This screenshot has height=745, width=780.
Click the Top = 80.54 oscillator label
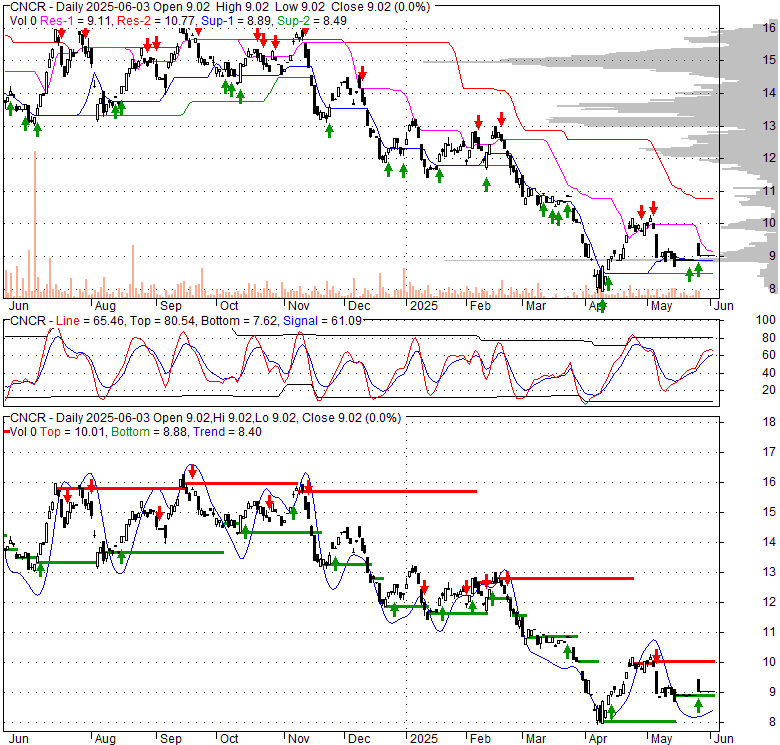161,321
